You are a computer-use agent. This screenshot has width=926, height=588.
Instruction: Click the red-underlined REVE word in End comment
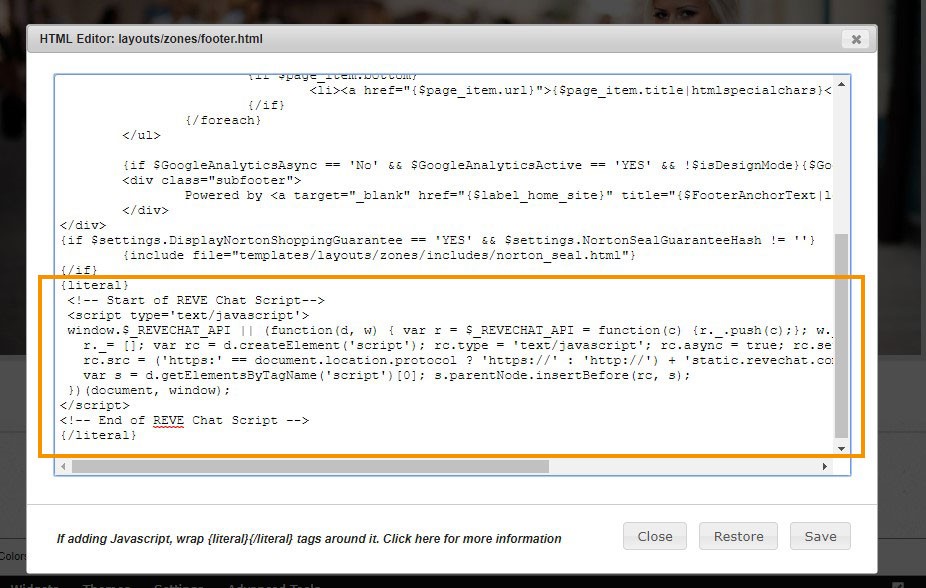(168, 420)
